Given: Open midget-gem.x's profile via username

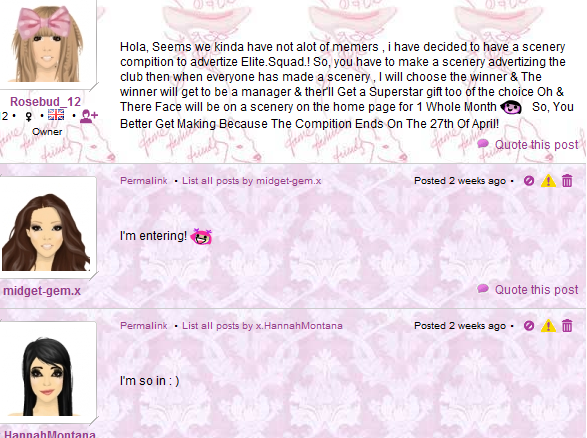Looking at the screenshot, I should coord(42,291).
